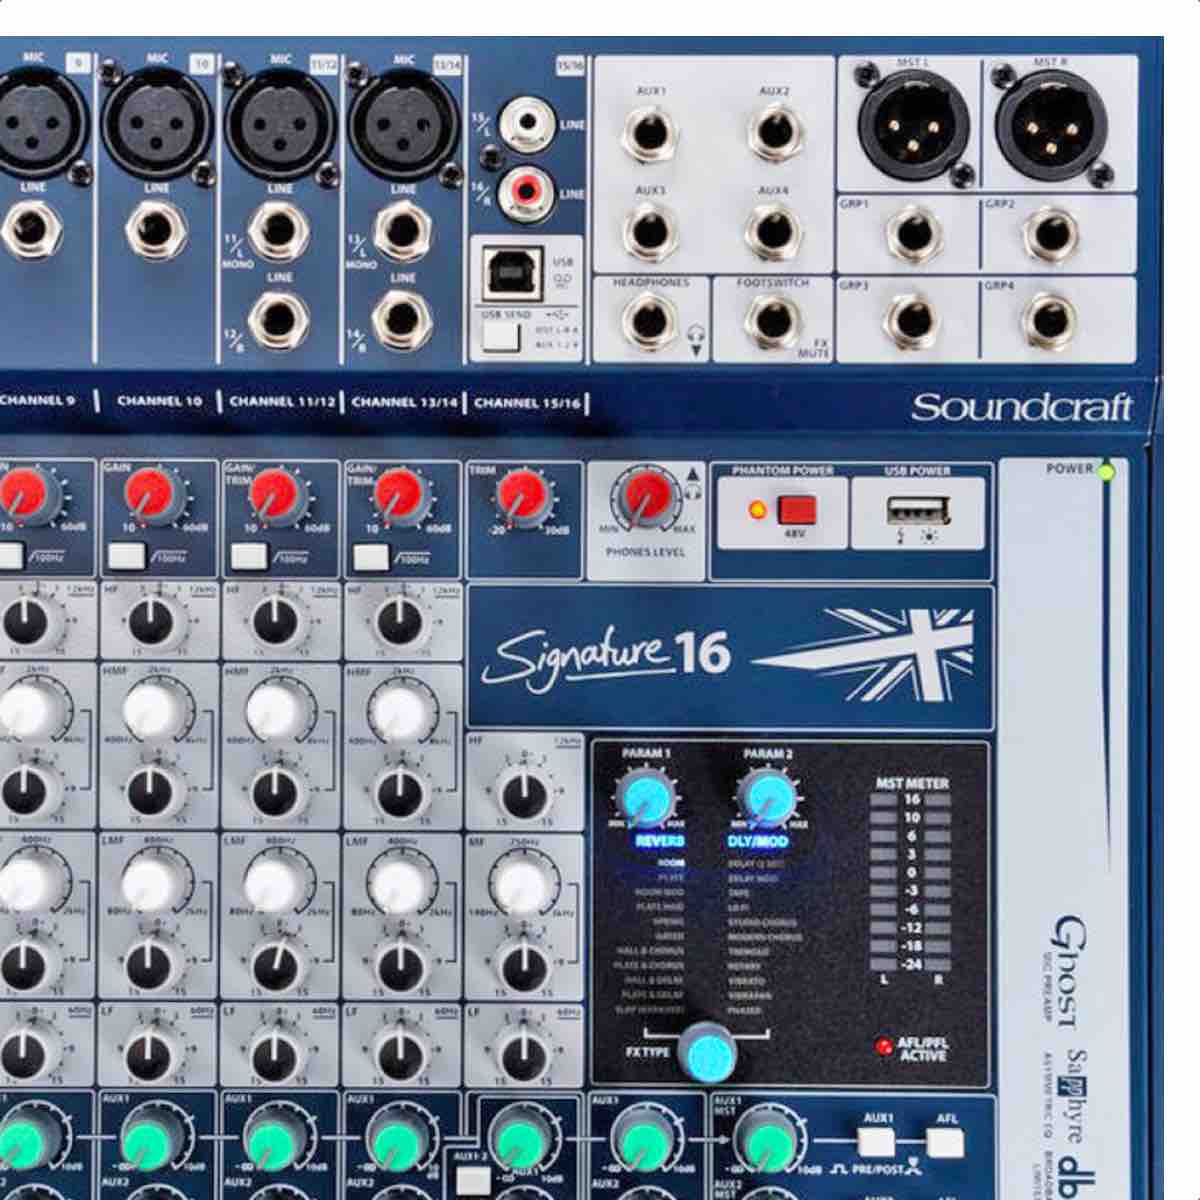The height and width of the screenshot is (1200, 1200).
Task: Click the black HF knob on channel 11/12
Action: point(274,623)
